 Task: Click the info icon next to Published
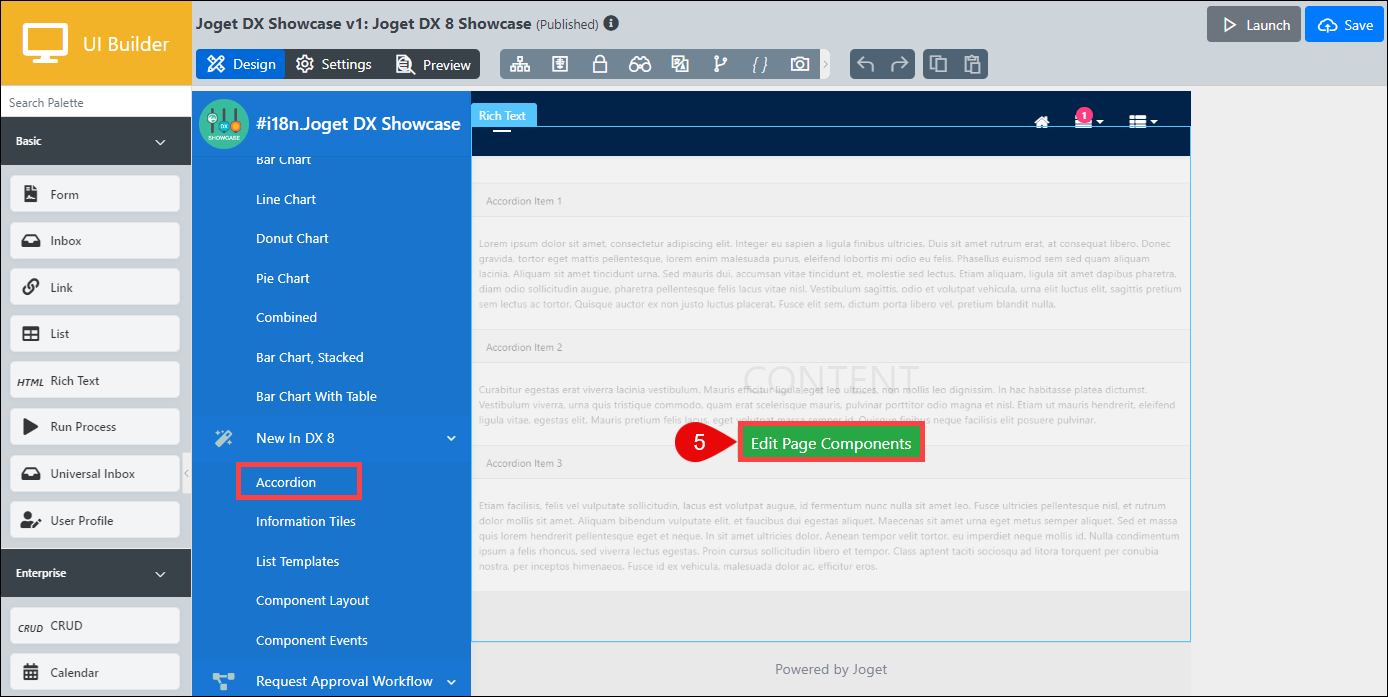click(x=611, y=23)
